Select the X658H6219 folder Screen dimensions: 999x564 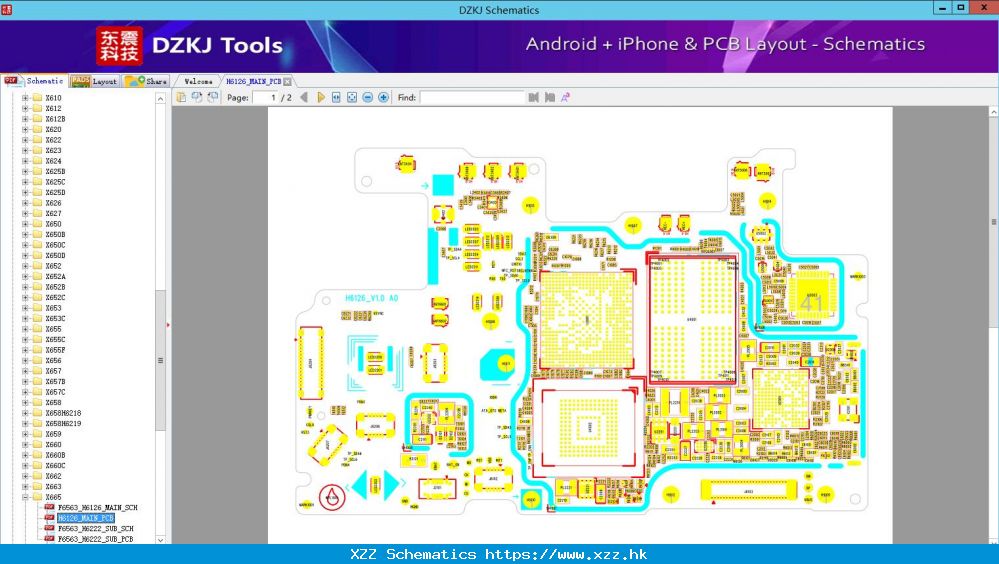(63, 423)
